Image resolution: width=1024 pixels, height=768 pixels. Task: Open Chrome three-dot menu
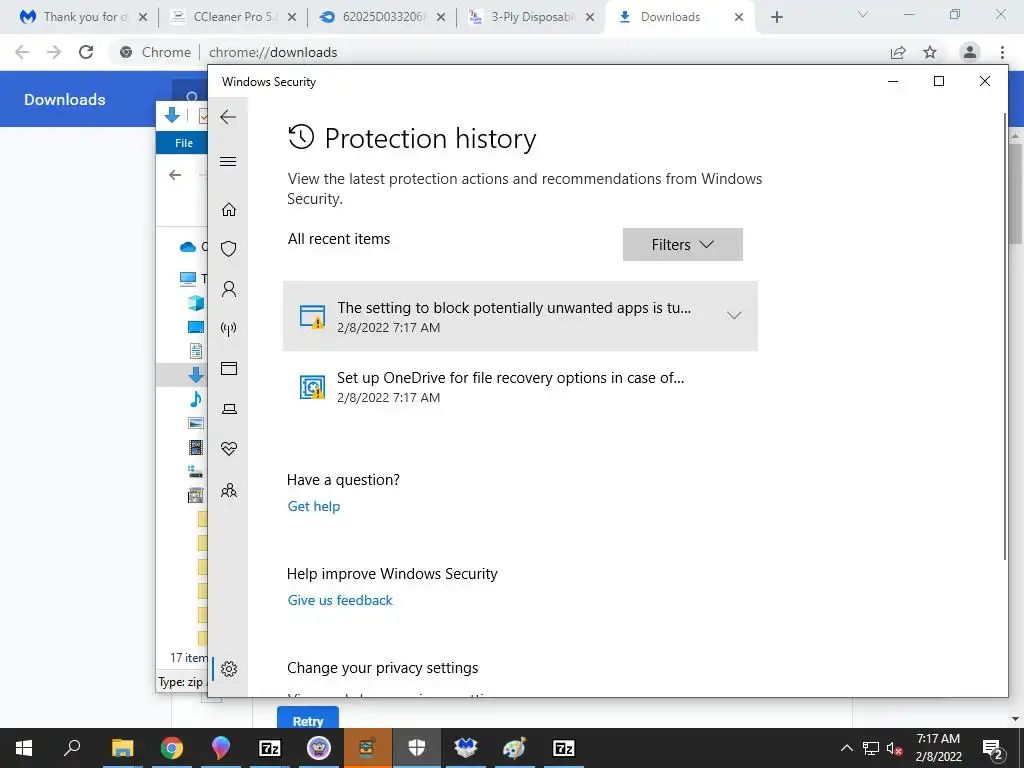[x=1002, y=52]
